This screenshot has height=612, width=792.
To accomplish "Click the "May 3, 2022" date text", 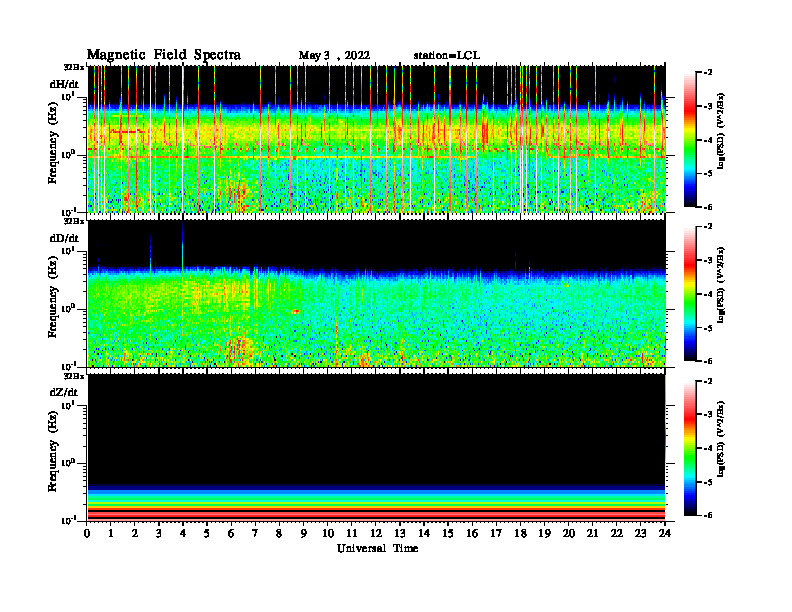I will pos(334,56).
